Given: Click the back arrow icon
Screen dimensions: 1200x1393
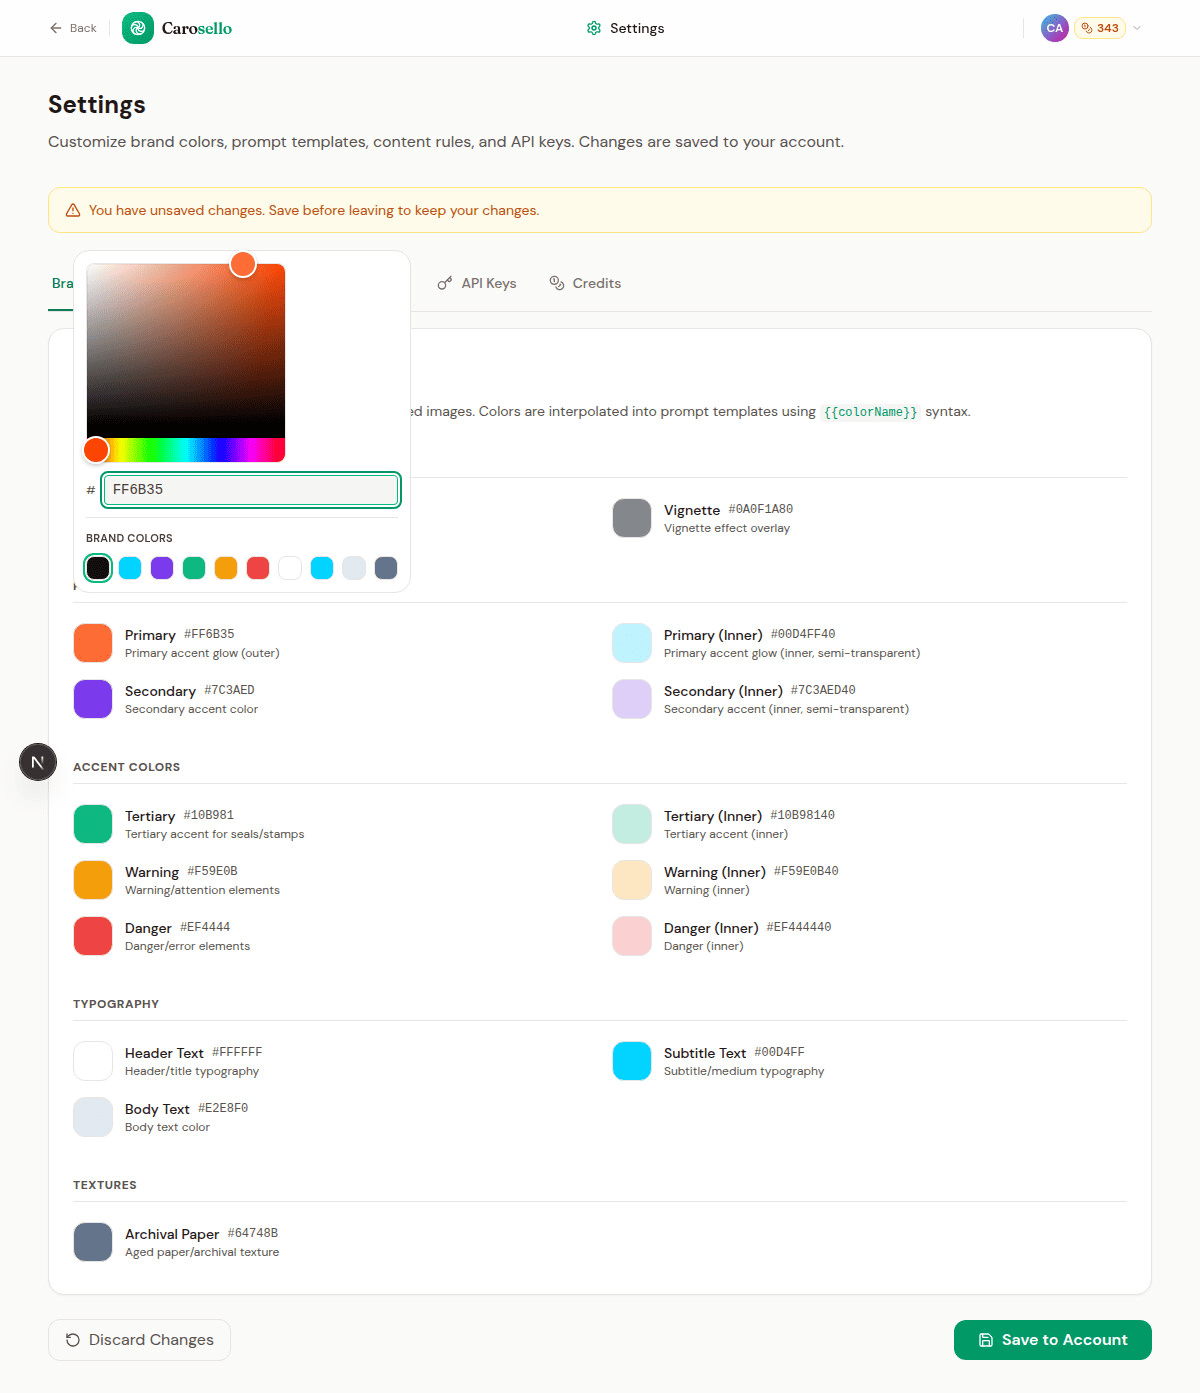Looking at the screenshot, I should [56, 28].
